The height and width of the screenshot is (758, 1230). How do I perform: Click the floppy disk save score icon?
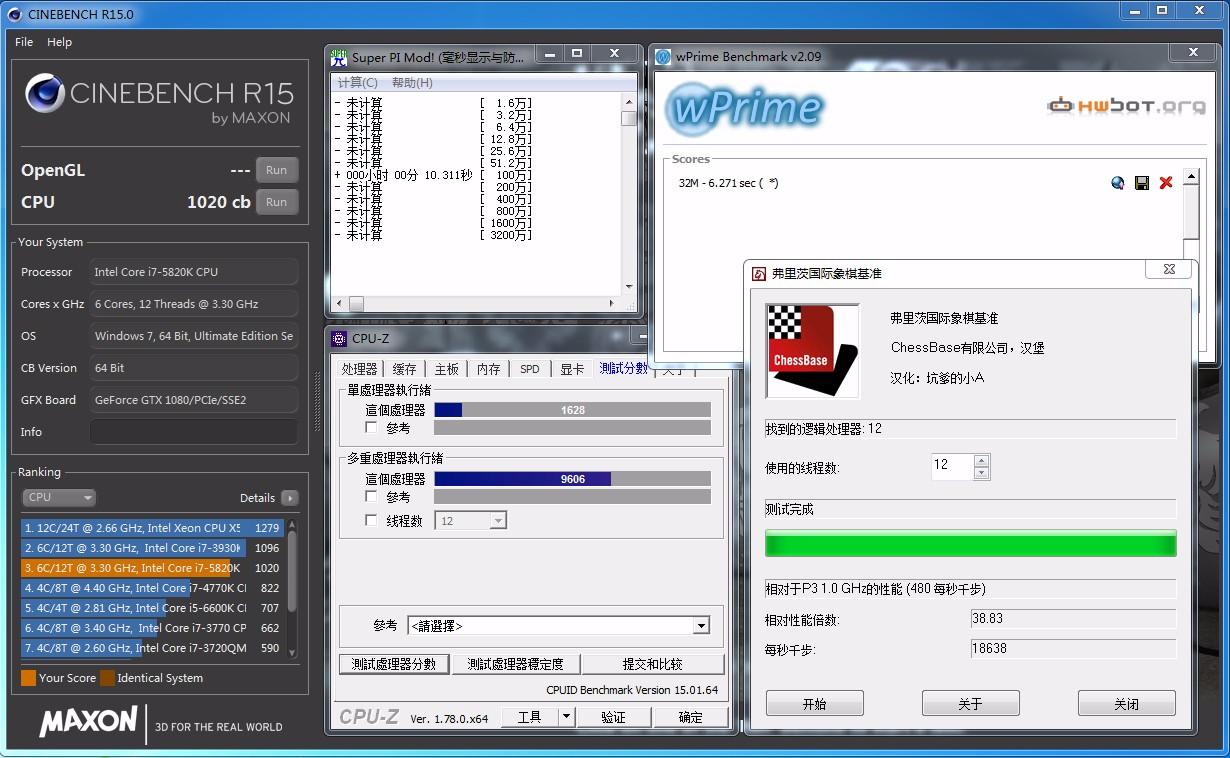click(x=1142, y=183)
